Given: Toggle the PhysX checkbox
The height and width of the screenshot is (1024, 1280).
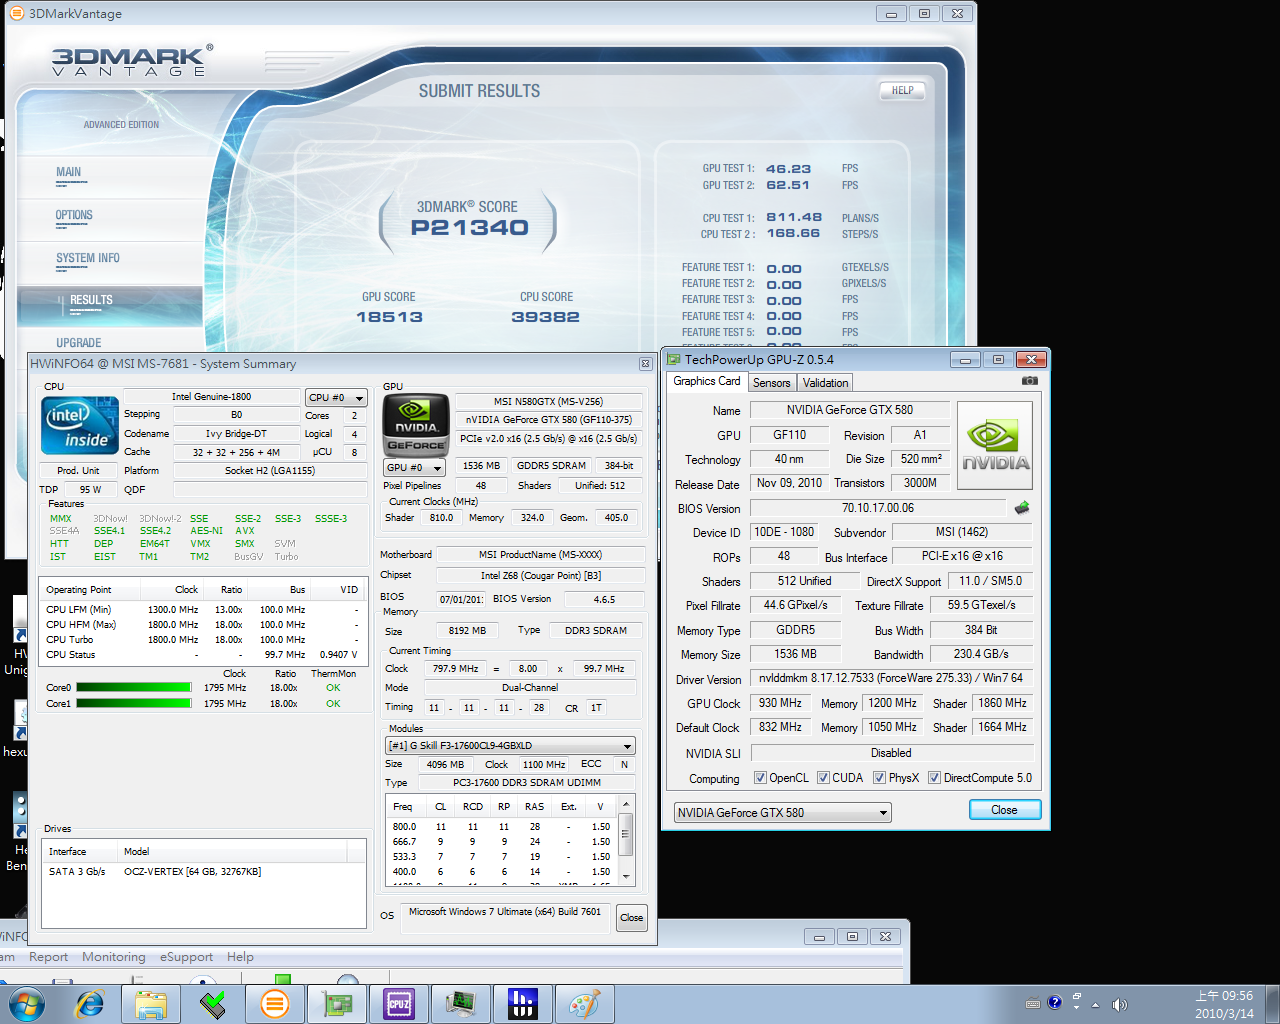Looking at the screenshot, I should [x=879, y=778].
